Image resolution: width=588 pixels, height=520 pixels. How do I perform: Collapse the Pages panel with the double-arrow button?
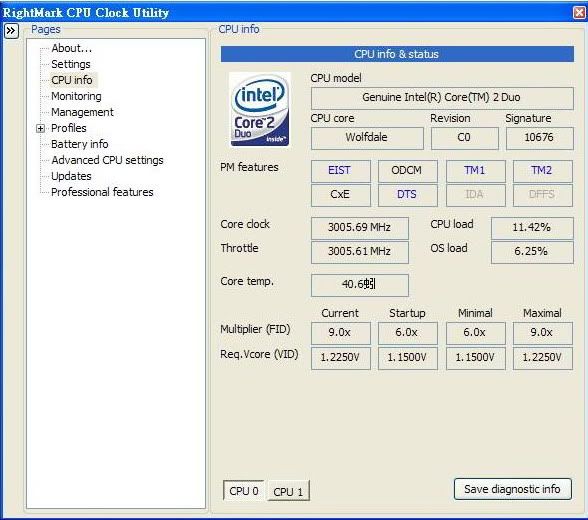click(x=11, y=31)
